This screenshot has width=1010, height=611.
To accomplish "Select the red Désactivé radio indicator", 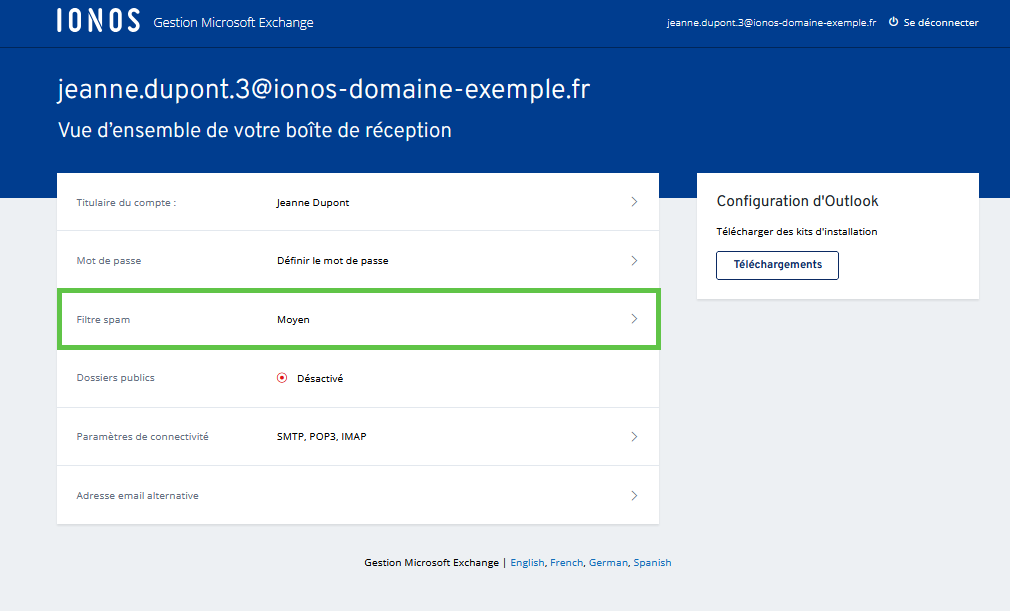I will 282,378.
